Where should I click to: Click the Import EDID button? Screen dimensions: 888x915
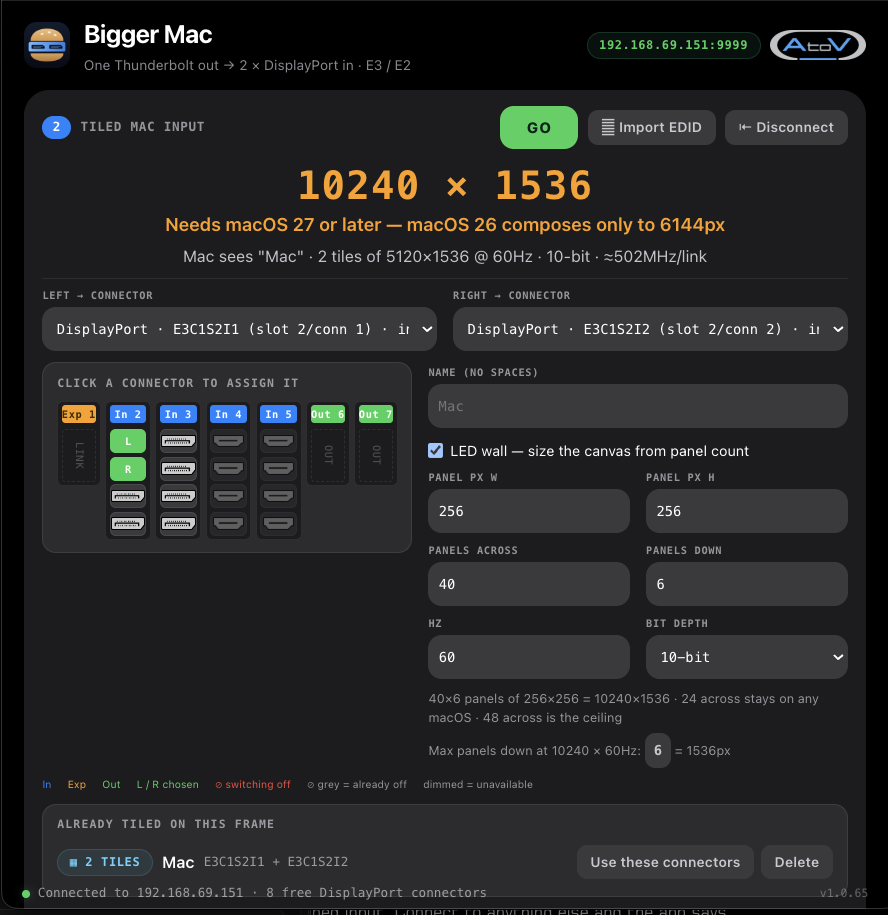point(651,127)
